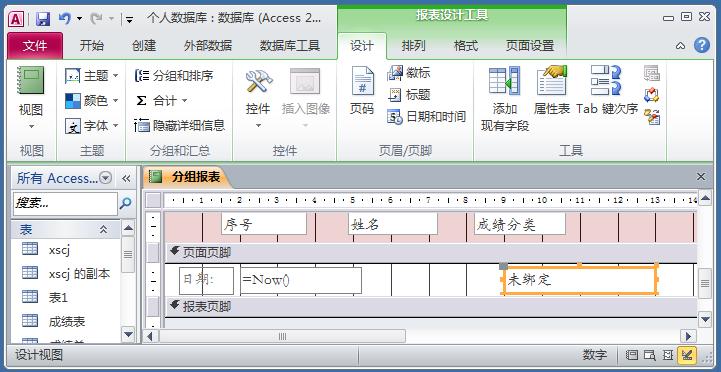Close the 分组报表 report tab
Viewport: 721px width, 372px height.
click(x=701, y=177)
